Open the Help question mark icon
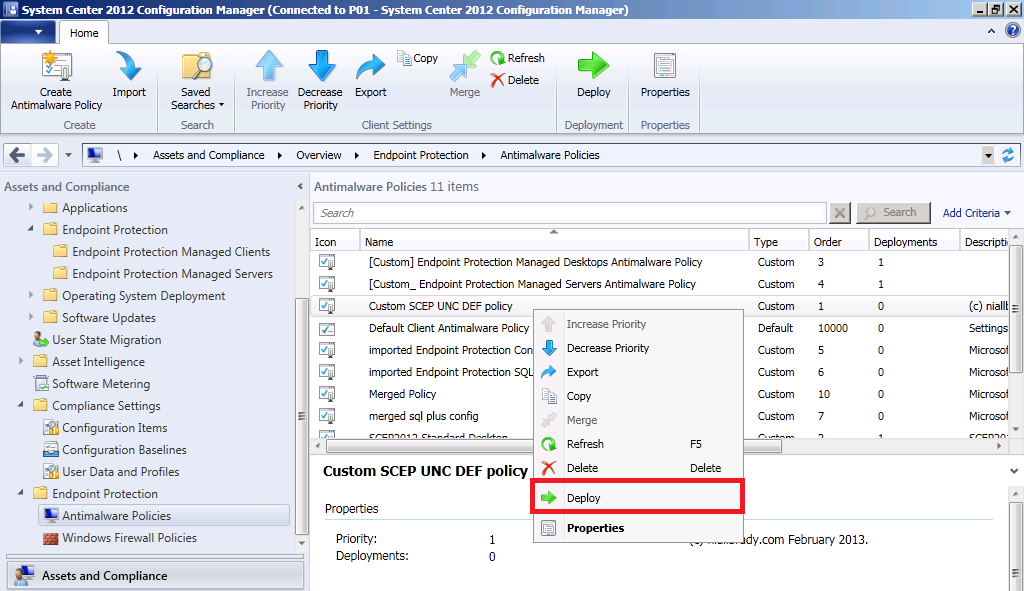Image resolution: width=1024 pixels, height=591 pixels. click(1013, 31)
